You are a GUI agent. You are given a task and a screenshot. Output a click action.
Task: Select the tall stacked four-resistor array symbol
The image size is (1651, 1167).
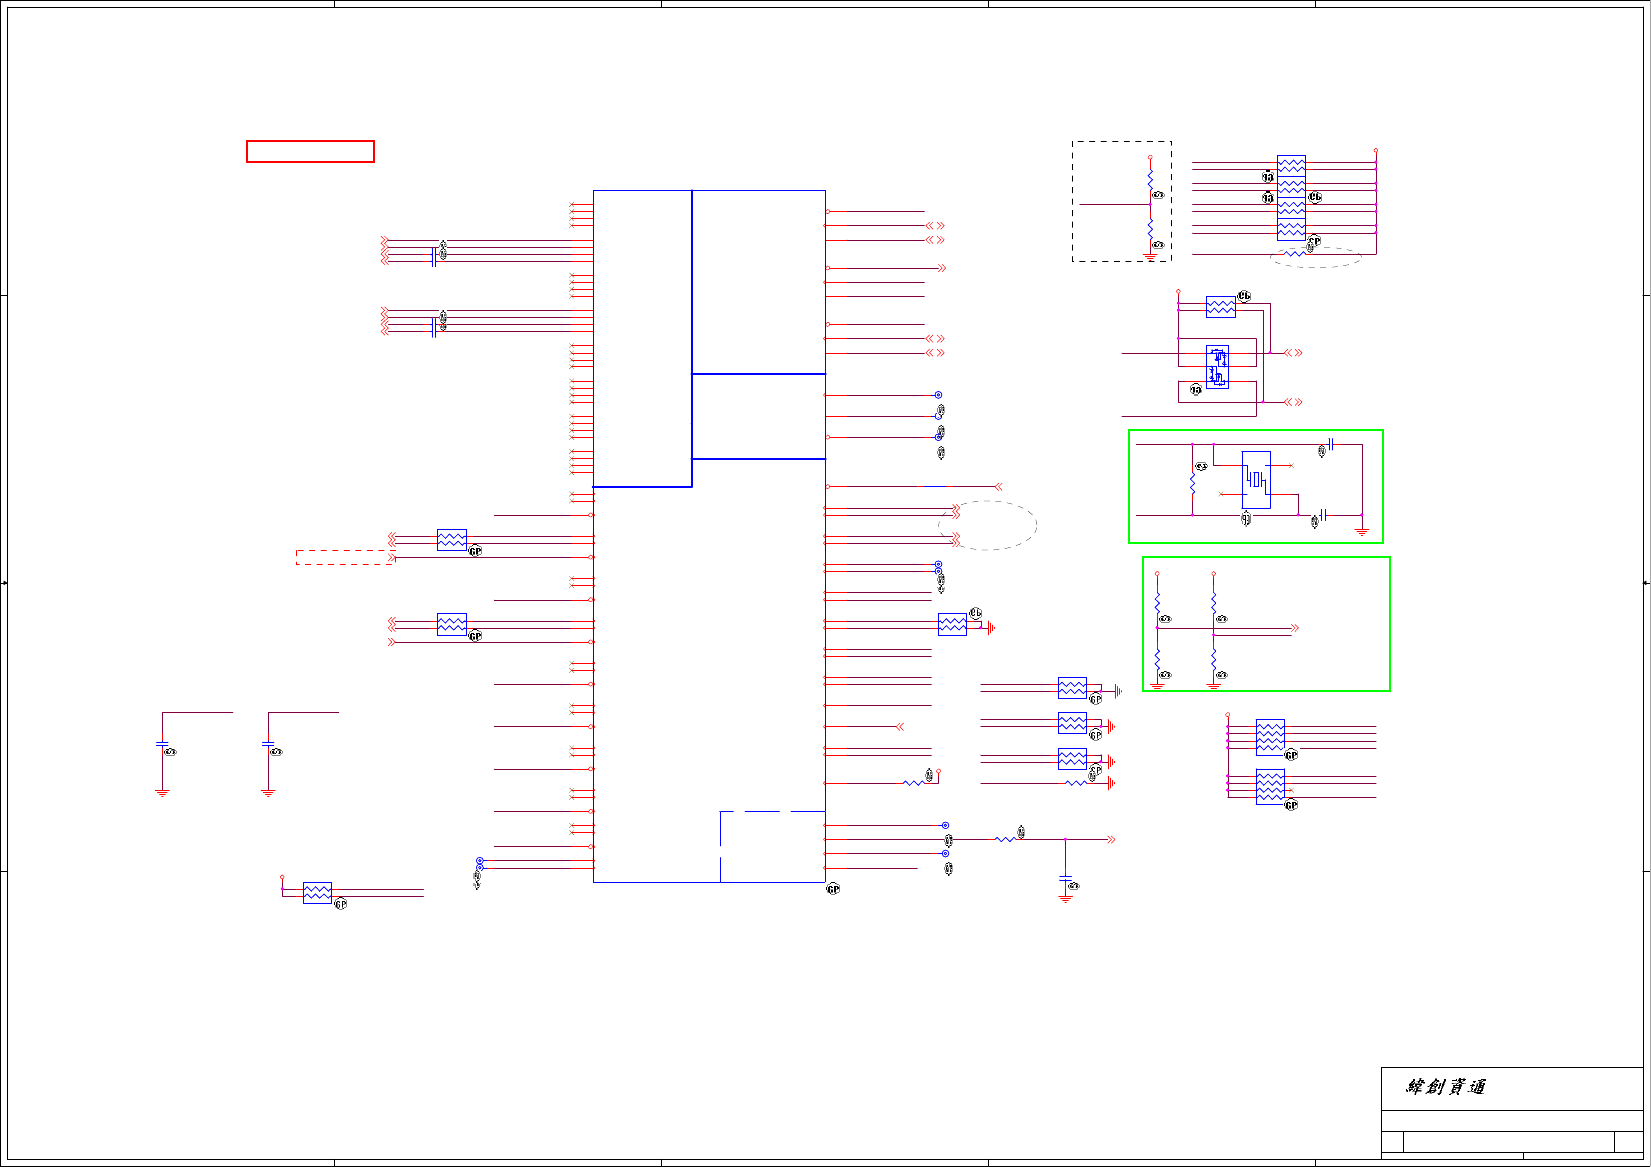point(1291,198)
